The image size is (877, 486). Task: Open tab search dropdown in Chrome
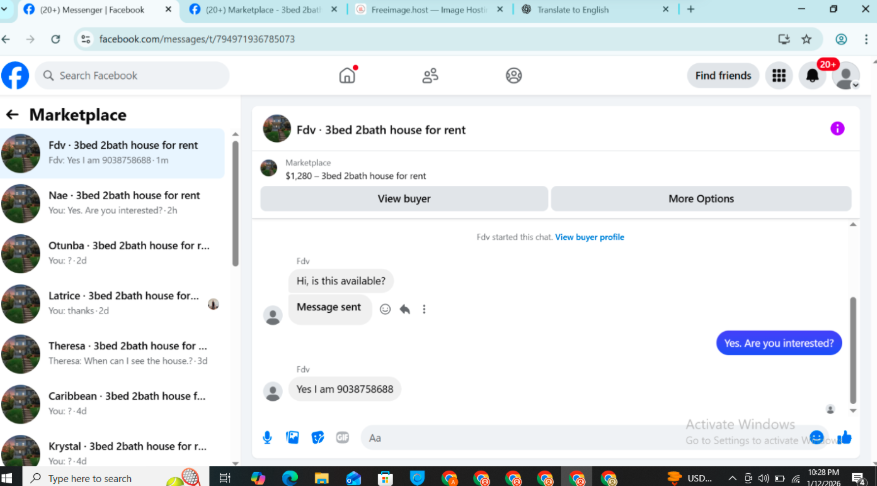(4, 10)
